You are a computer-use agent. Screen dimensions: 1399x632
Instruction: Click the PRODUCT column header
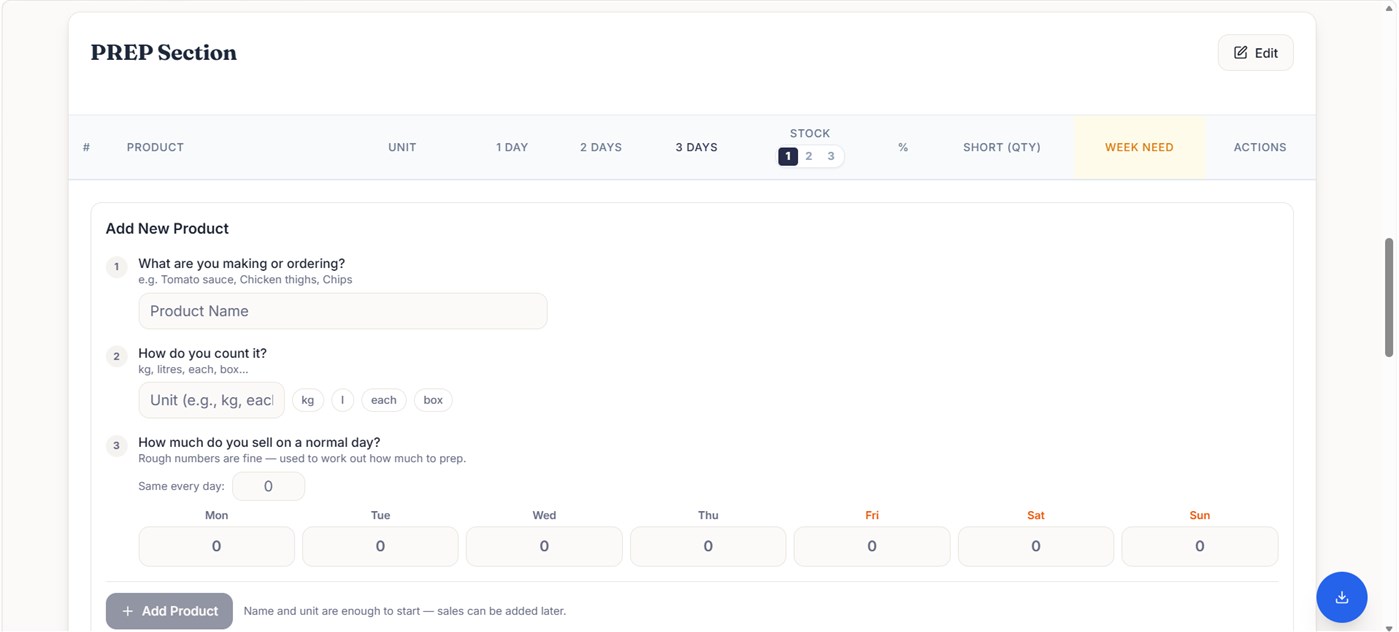(x=155, y=147)
